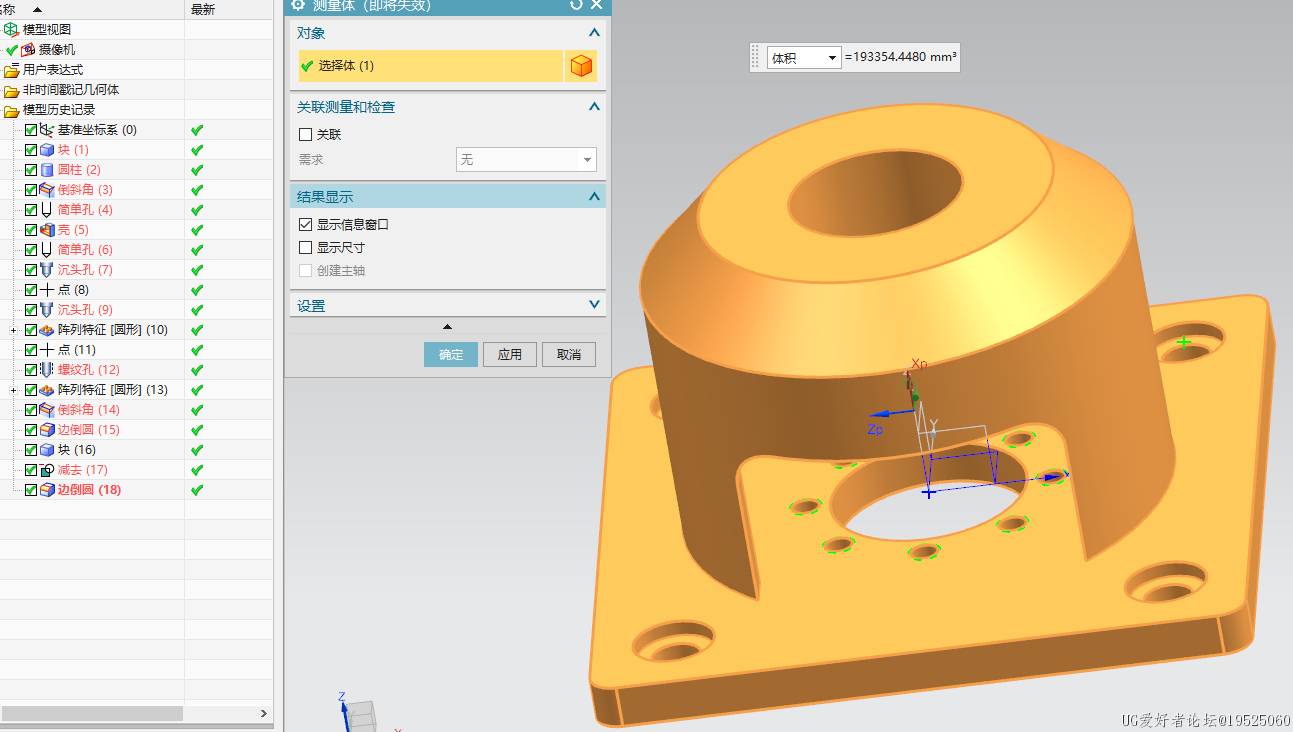1293x732 pixels.
Task: Expand the 设置 section
Action: 595,305
